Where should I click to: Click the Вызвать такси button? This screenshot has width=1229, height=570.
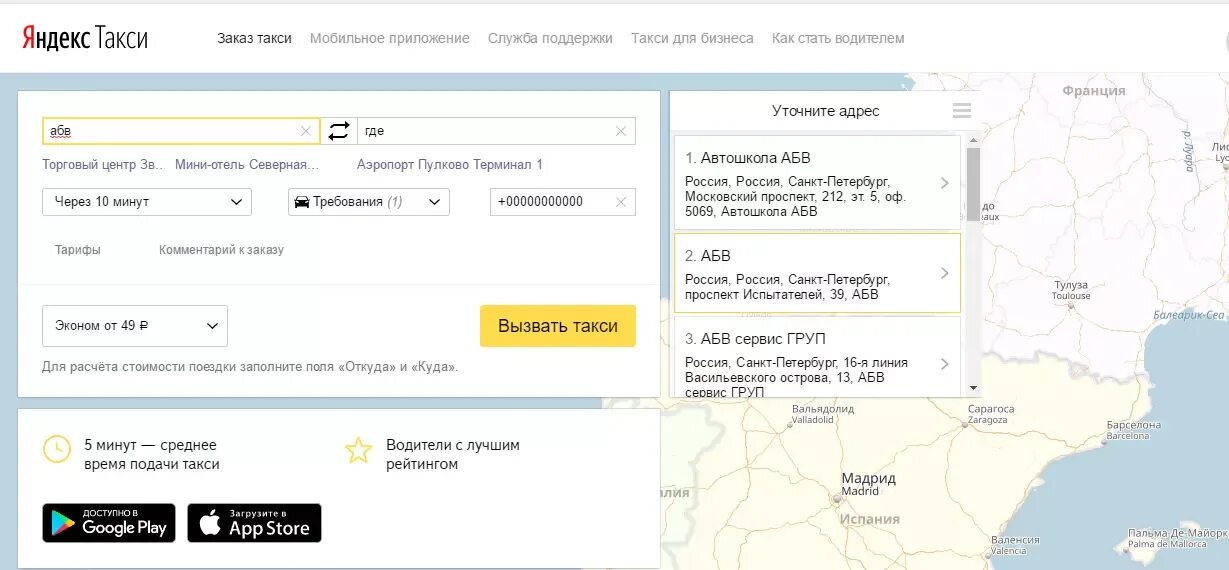(558, 326)
